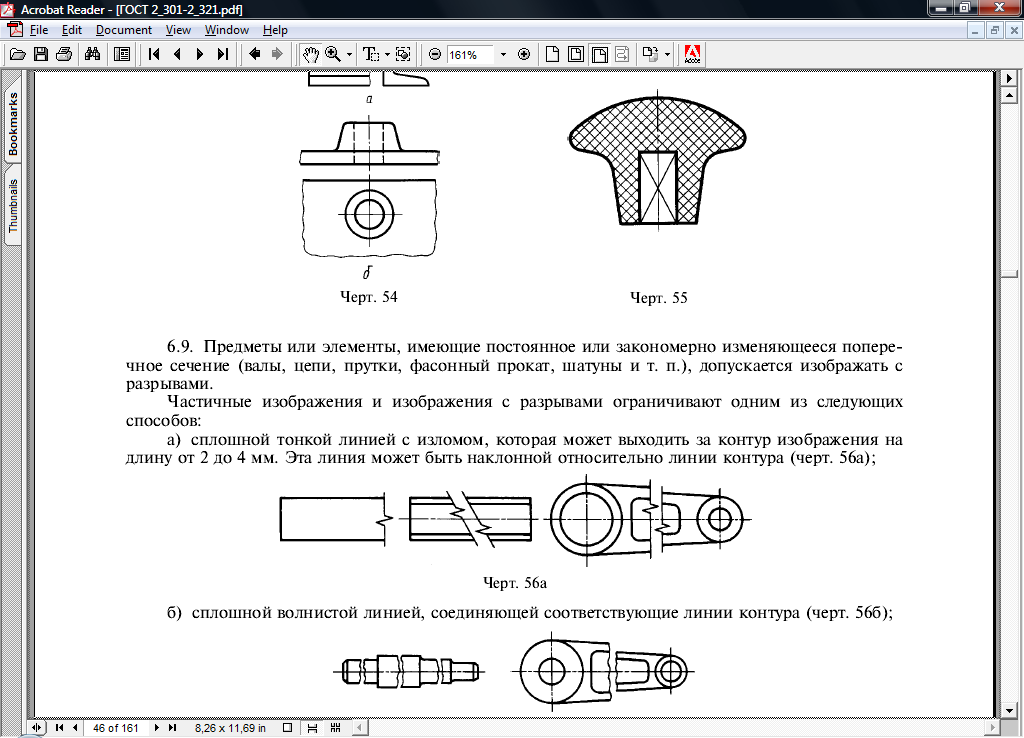Click the '46 of 161' page field
The image size is (1024, 738).
point(116,728)
